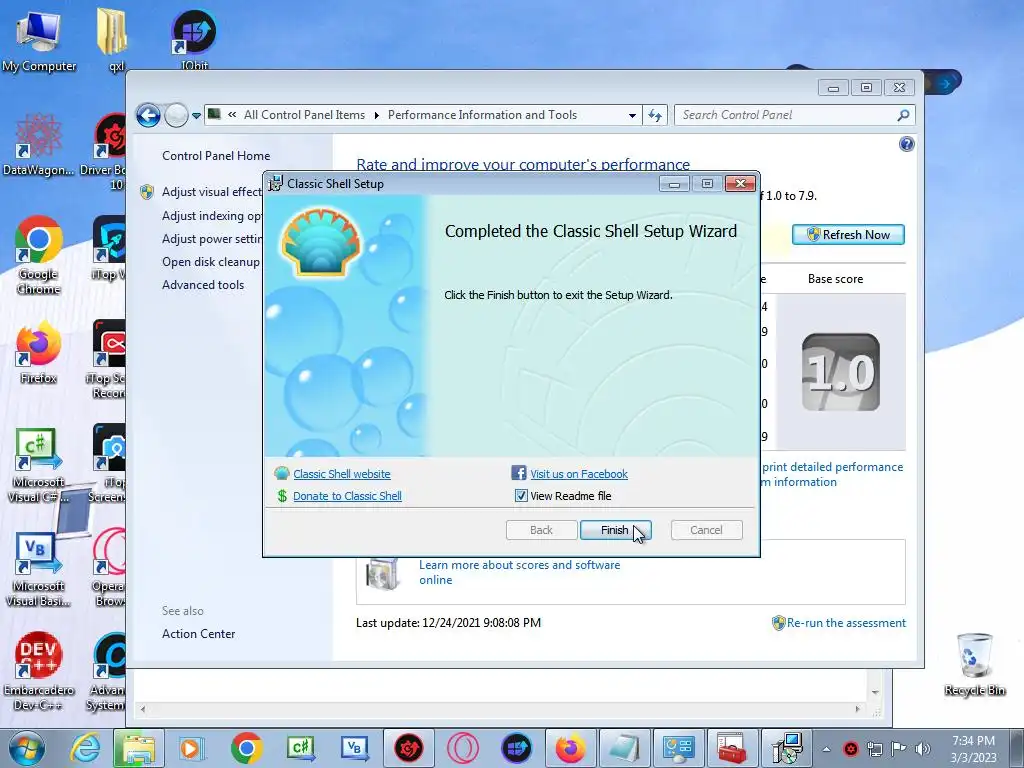Open the Classic Shell website link
This screenshot has width=1024, height=768.
pos(342,474)
